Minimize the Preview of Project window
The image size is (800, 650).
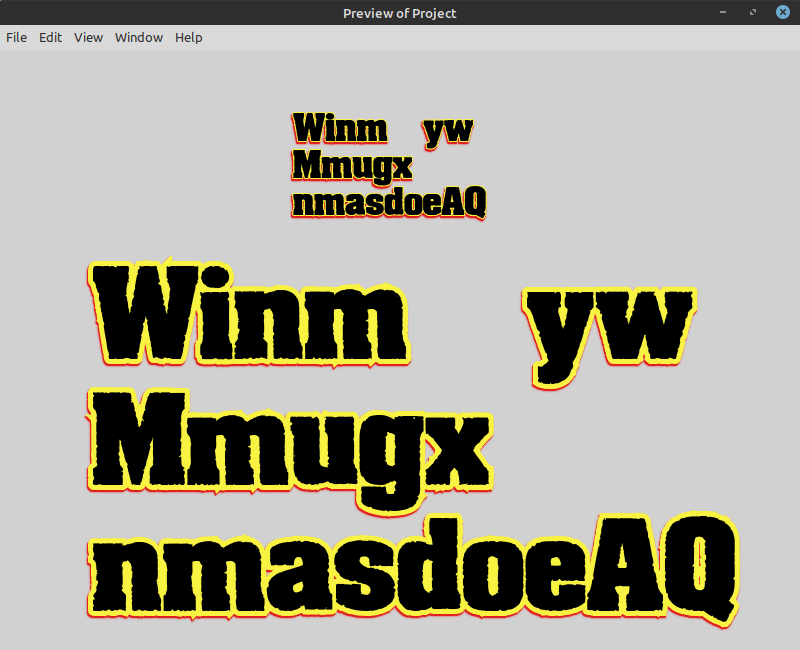723,12
